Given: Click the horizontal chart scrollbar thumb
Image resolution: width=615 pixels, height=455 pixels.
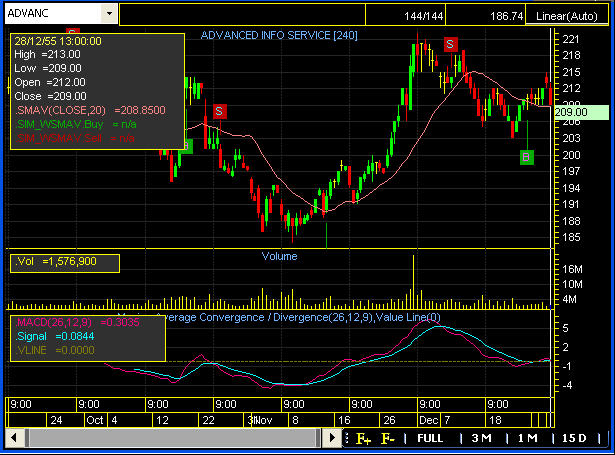Looking at the screenshot, I should pos(172,437).
